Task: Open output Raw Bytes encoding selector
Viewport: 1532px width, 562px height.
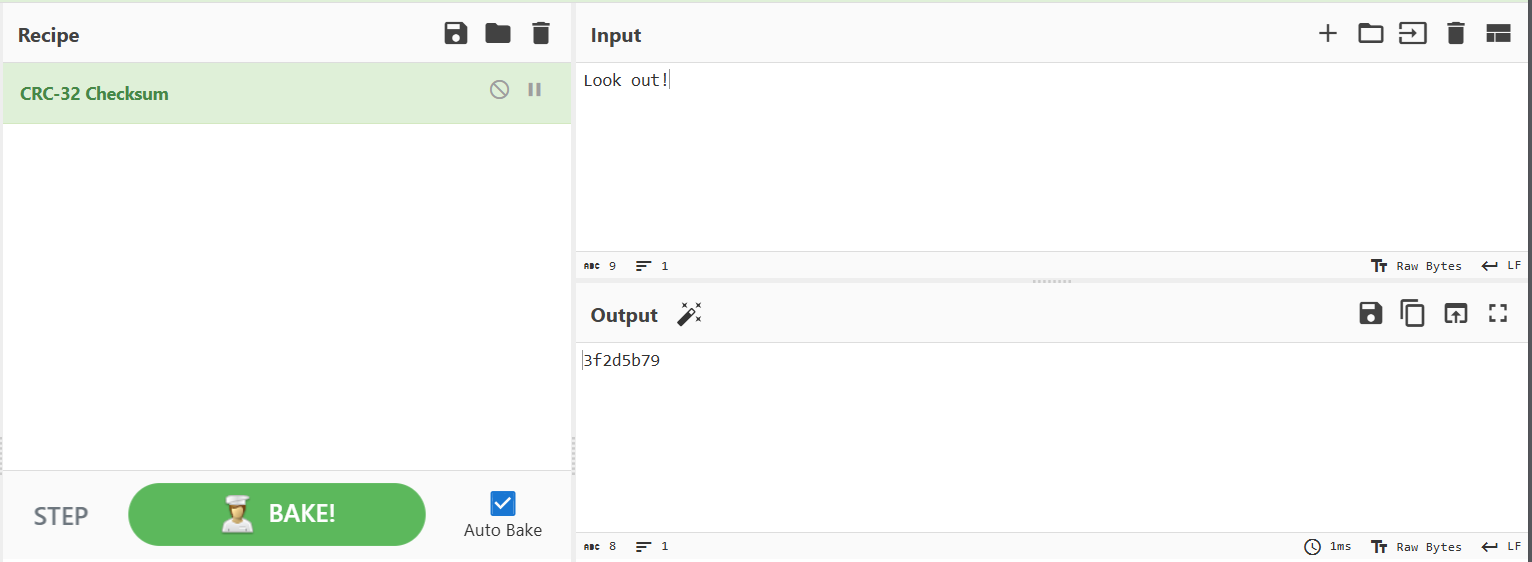Action: [1416, 547]
